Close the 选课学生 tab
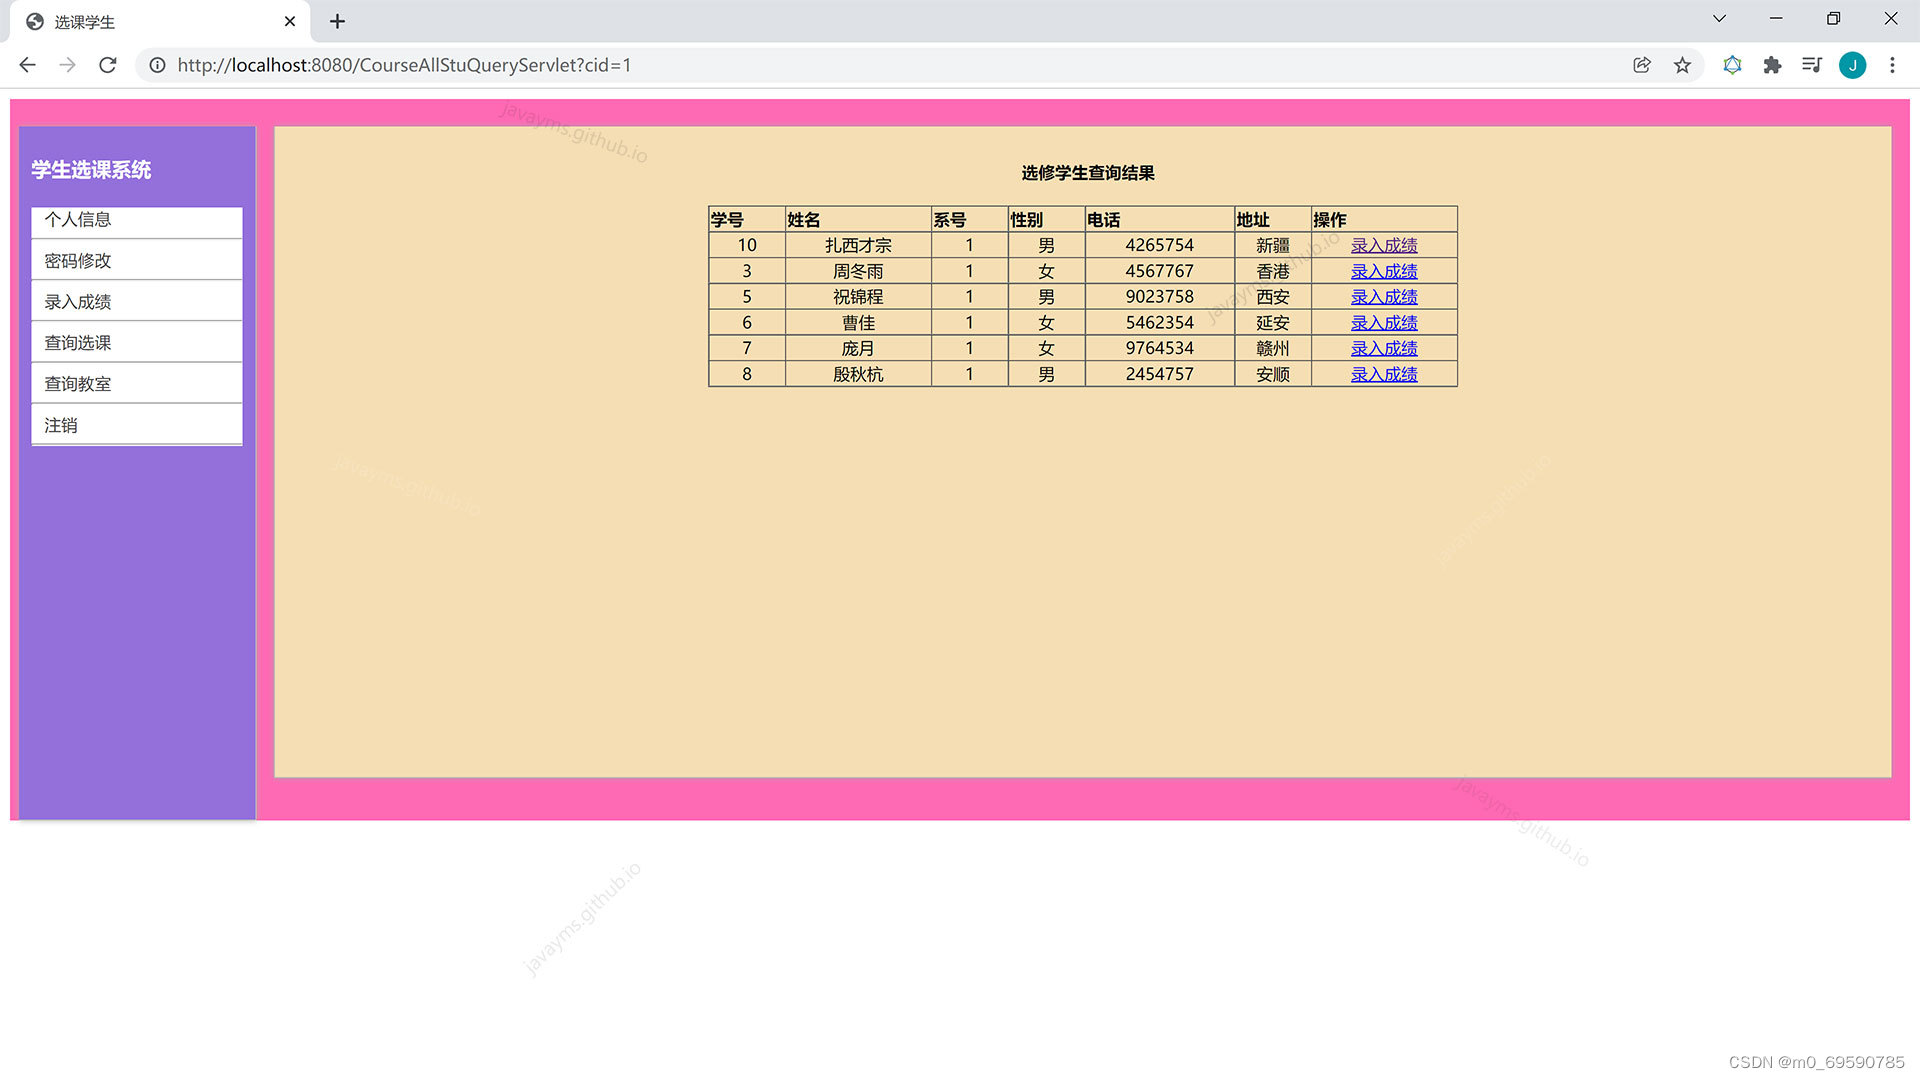1920x1080 pixels. coord(290,21)
